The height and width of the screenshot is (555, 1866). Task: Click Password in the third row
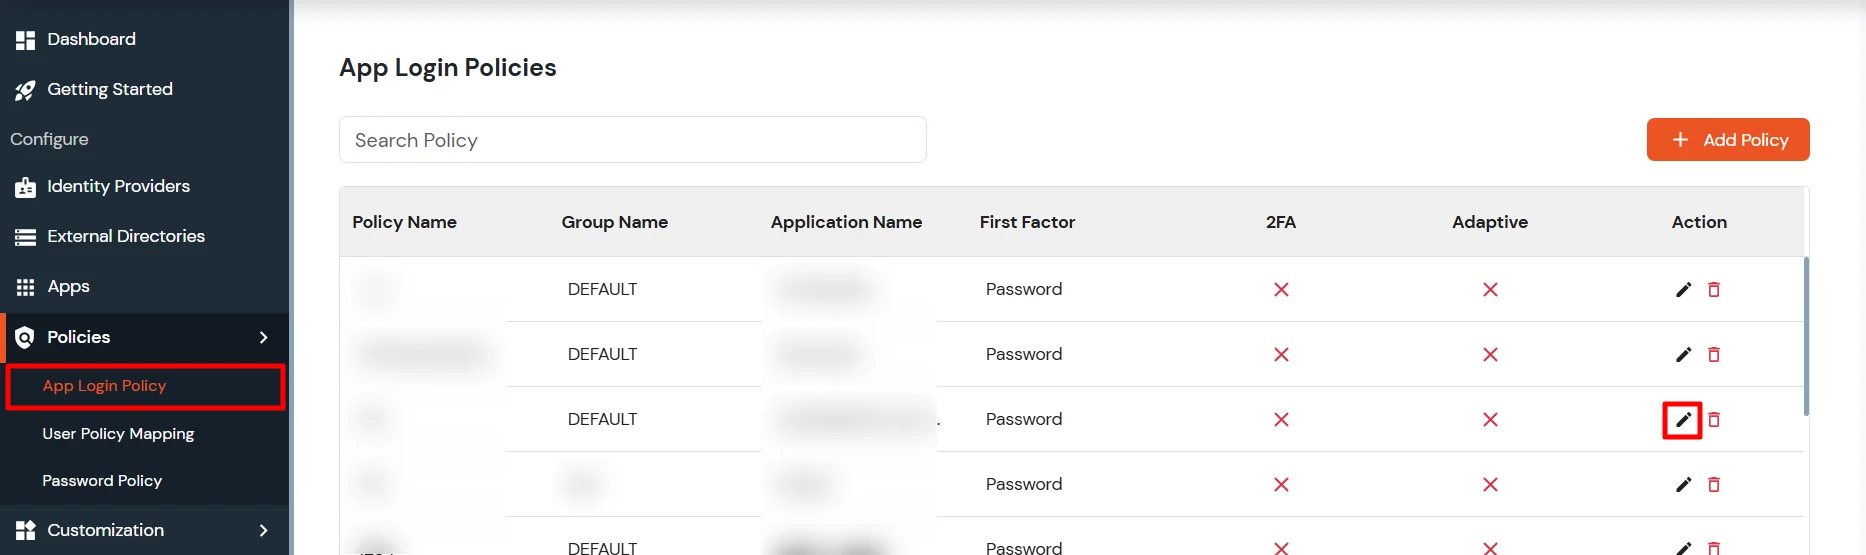[x=1024, y=419]
